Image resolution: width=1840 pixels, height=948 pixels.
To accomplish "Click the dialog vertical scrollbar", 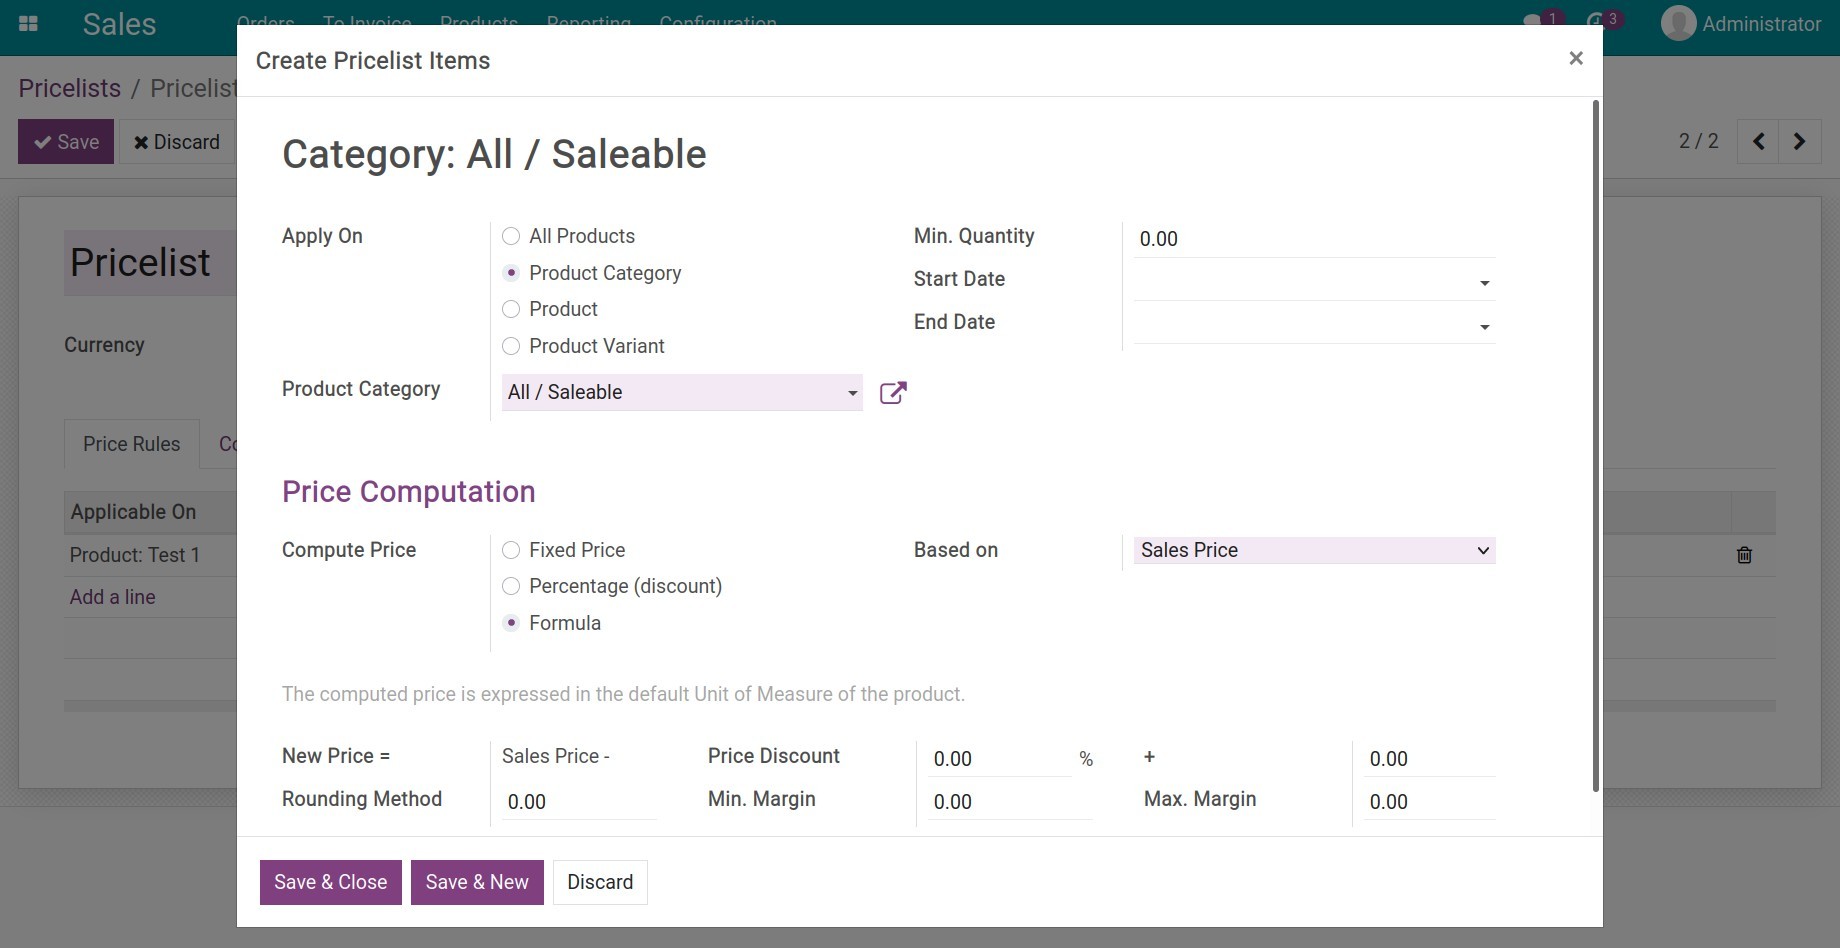I will click(x=1596, y=445).
